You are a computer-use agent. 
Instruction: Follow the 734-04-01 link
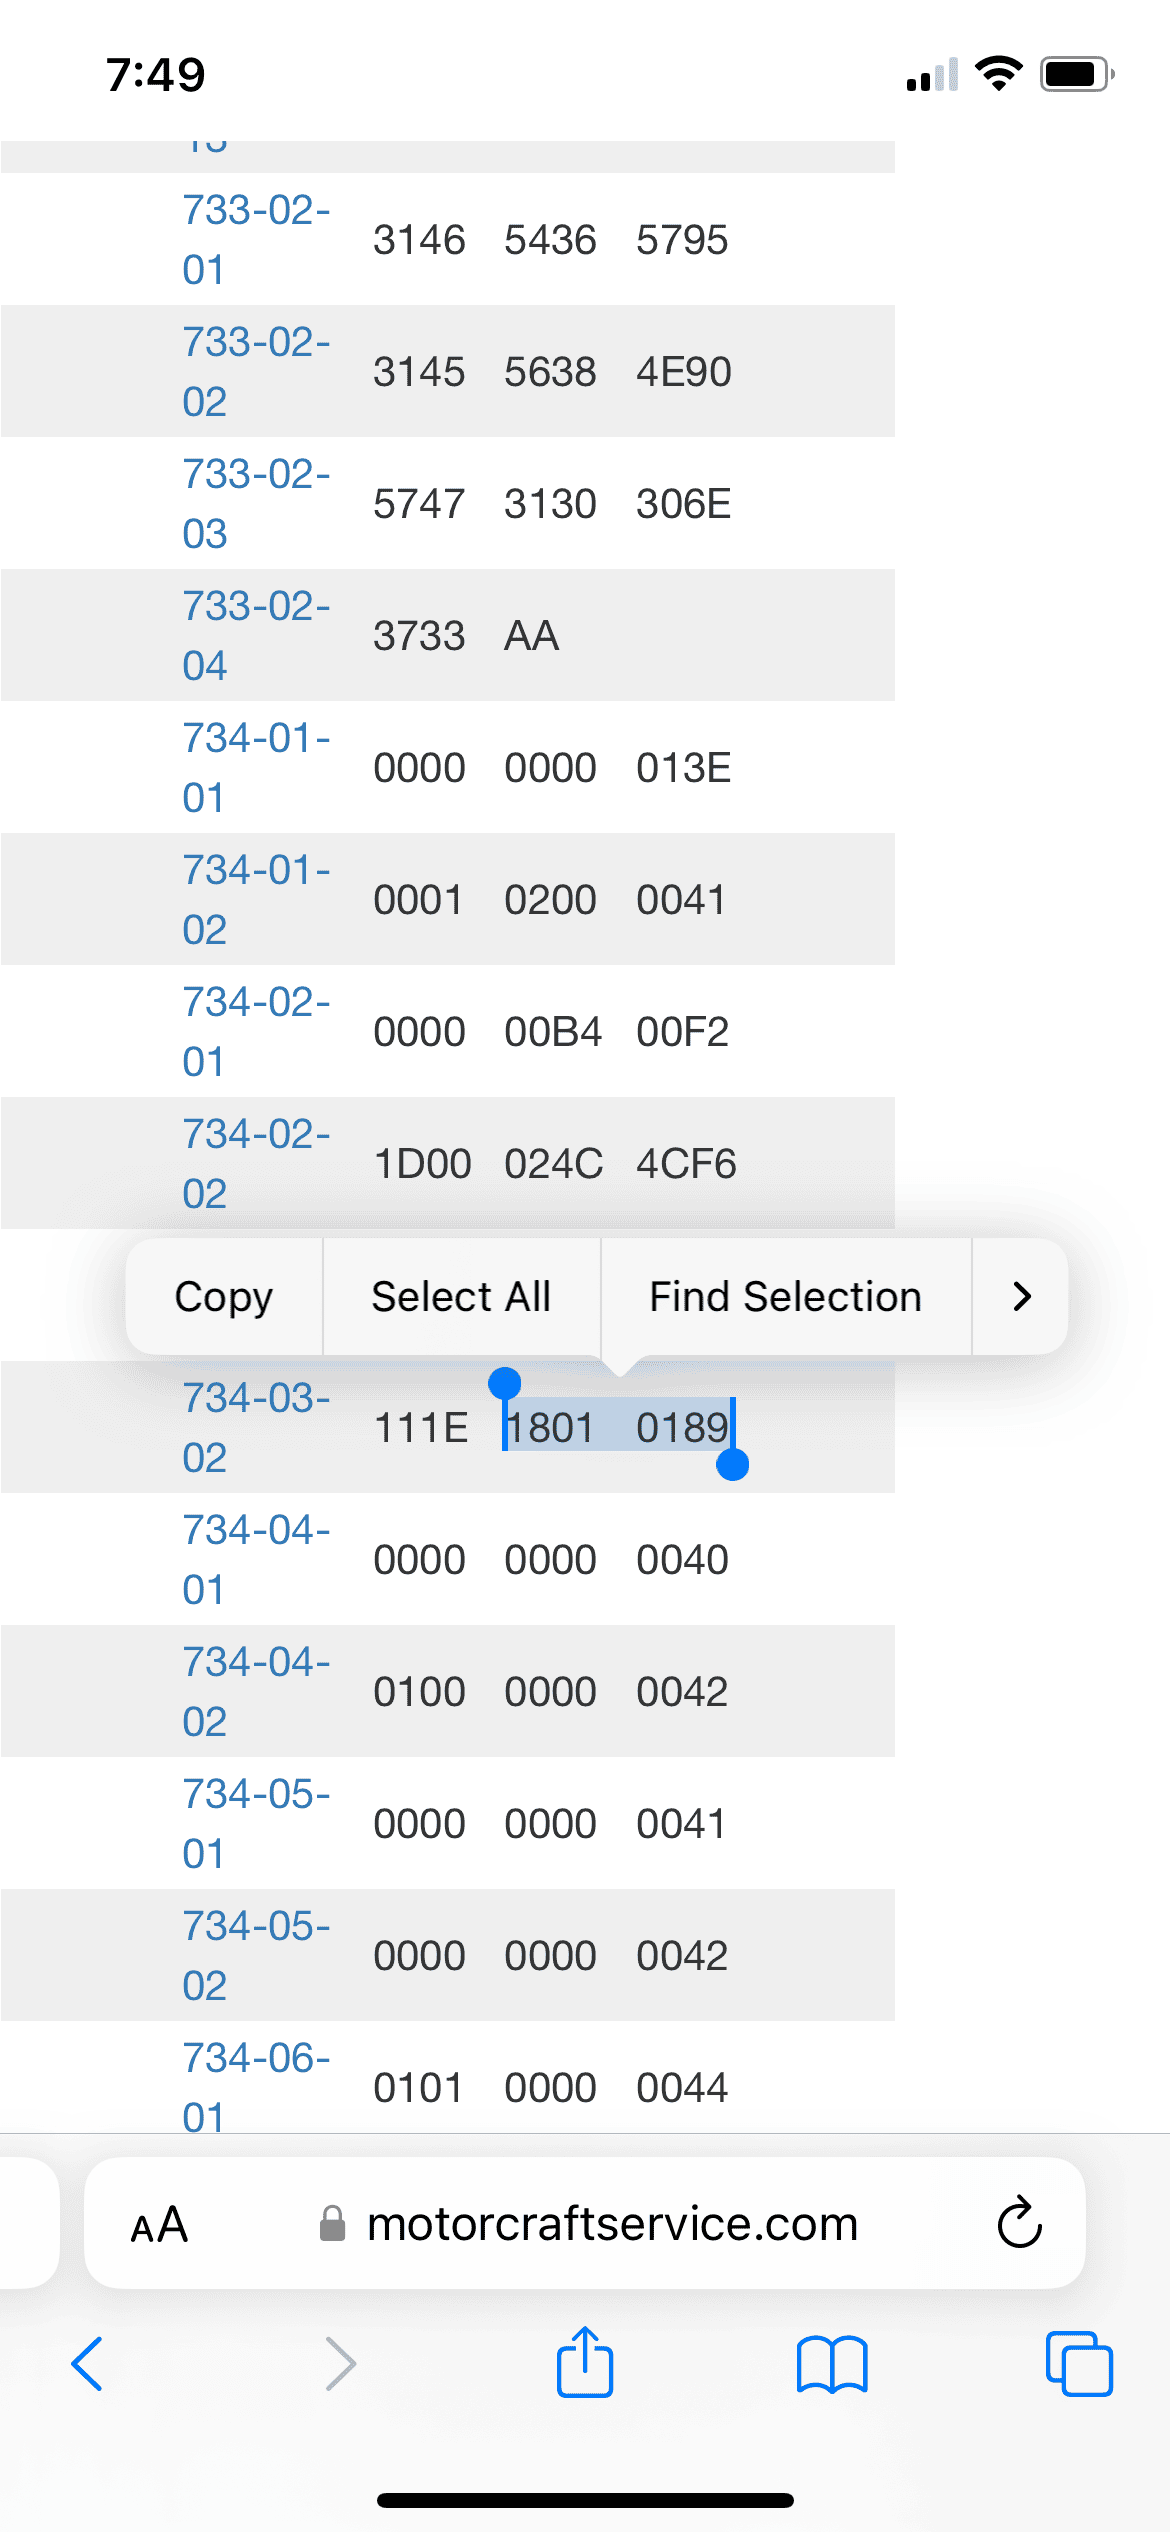pos(255,1560)
